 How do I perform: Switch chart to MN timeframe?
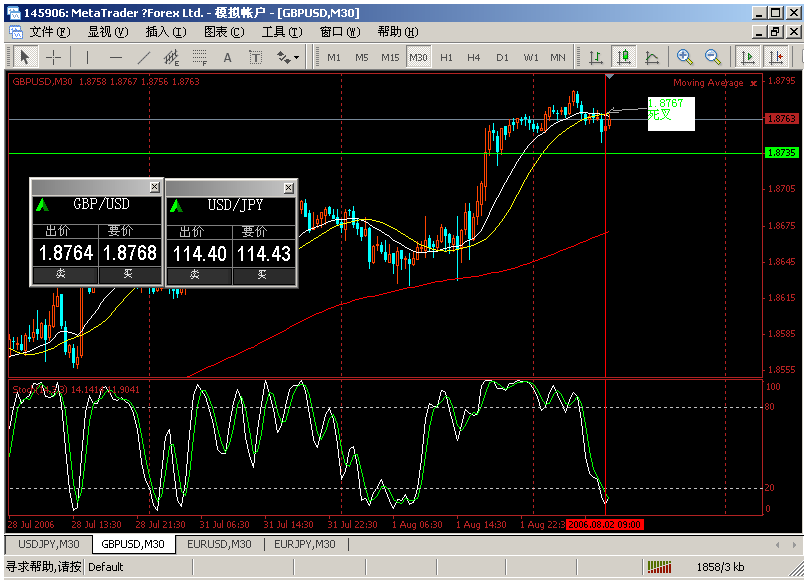click(558, 57)
